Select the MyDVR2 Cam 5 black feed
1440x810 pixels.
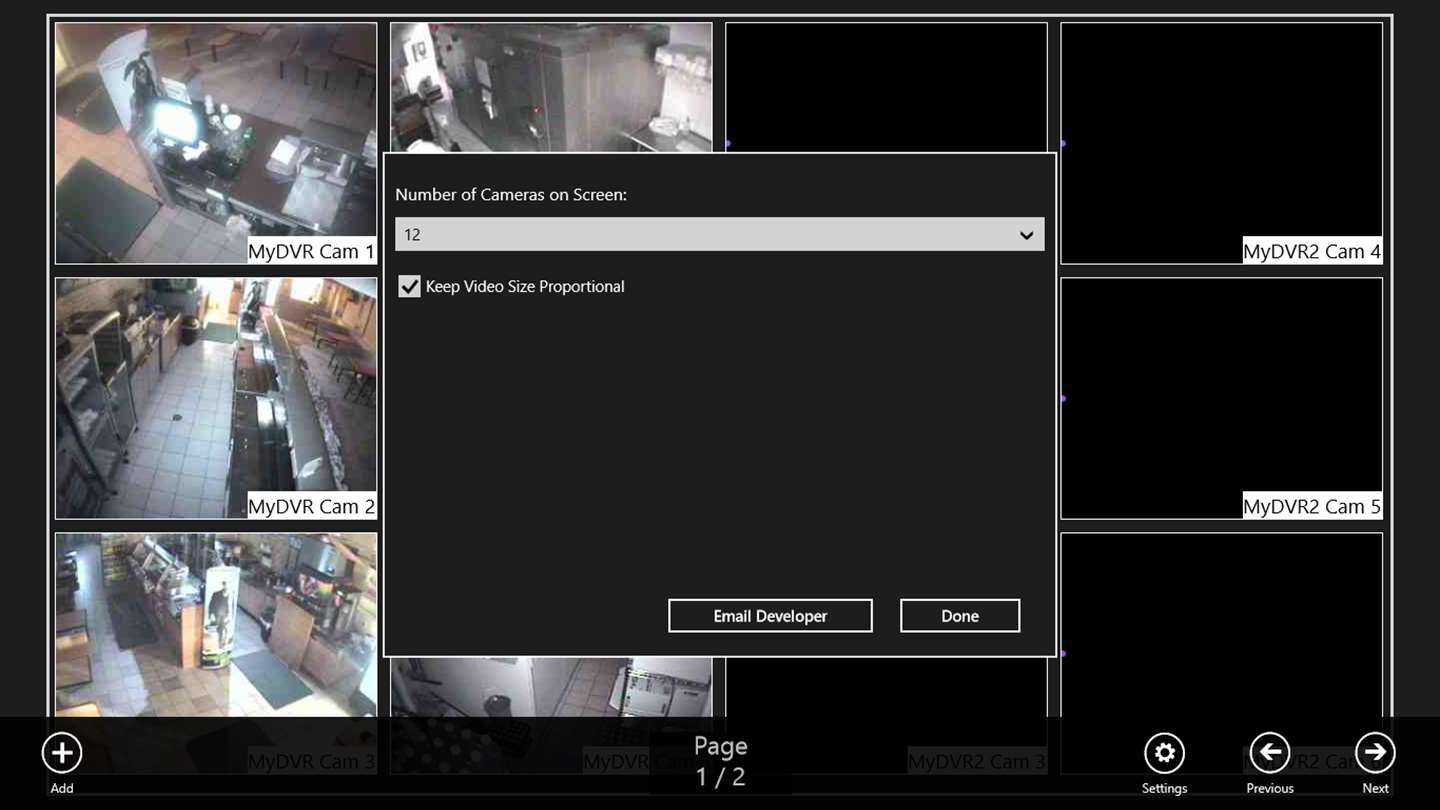pyautogui.click(x=1221, y=398)
